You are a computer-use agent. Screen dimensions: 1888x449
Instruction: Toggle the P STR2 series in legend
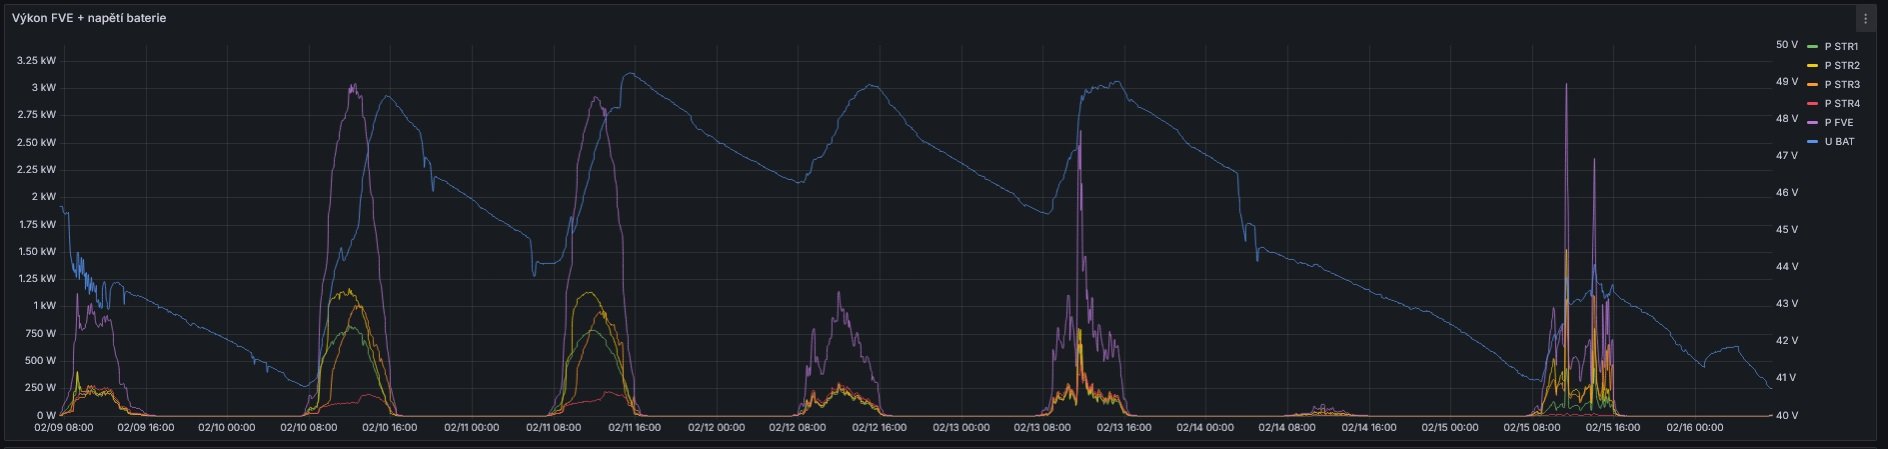coord(1842,65)
